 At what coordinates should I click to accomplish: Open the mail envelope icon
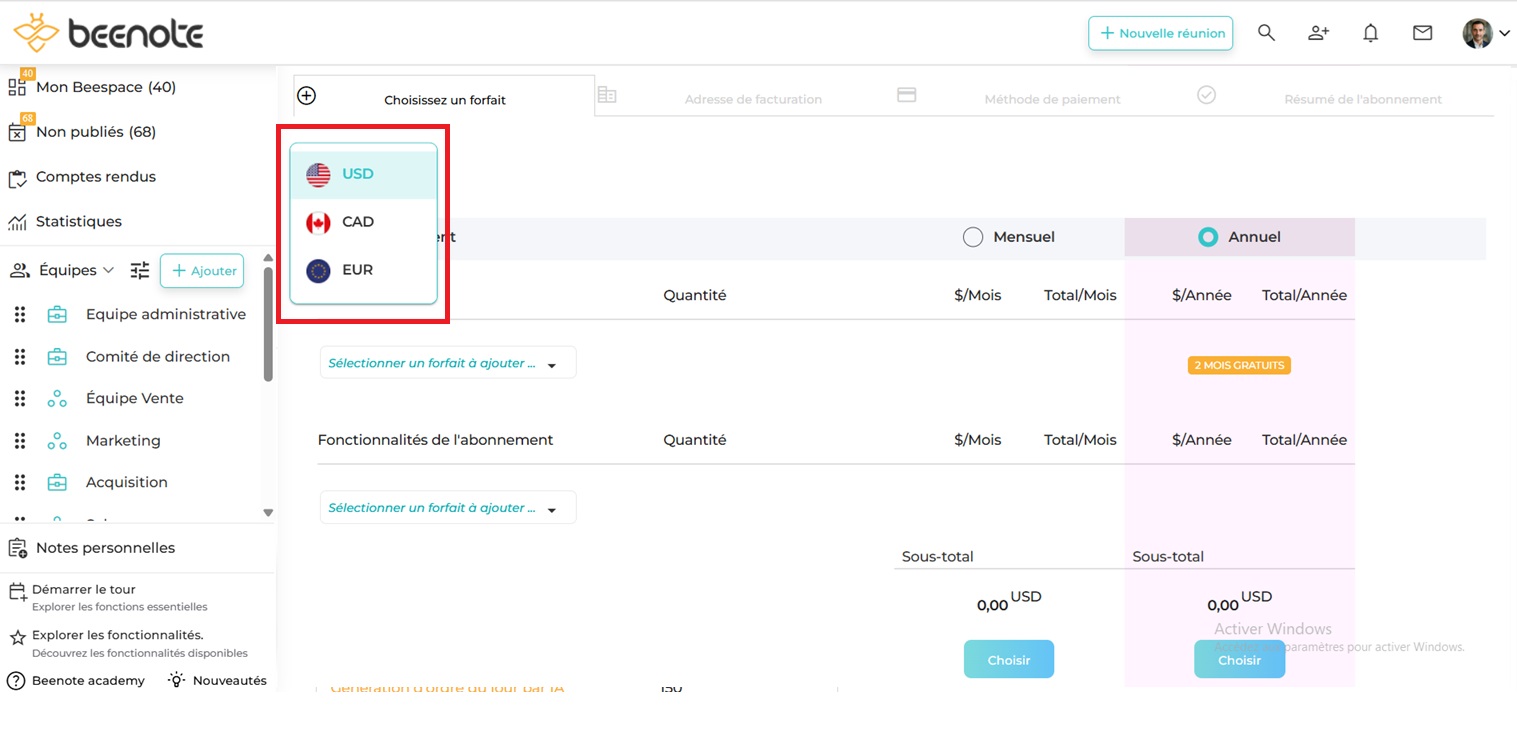tap(1422, 33)
